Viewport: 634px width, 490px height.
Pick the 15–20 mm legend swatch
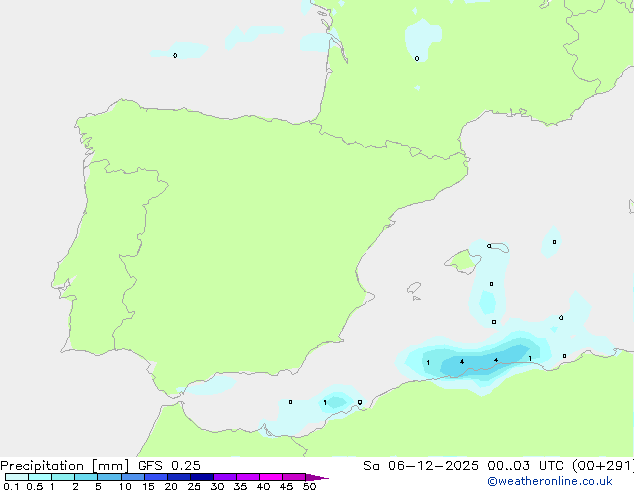tap(156, 477)
